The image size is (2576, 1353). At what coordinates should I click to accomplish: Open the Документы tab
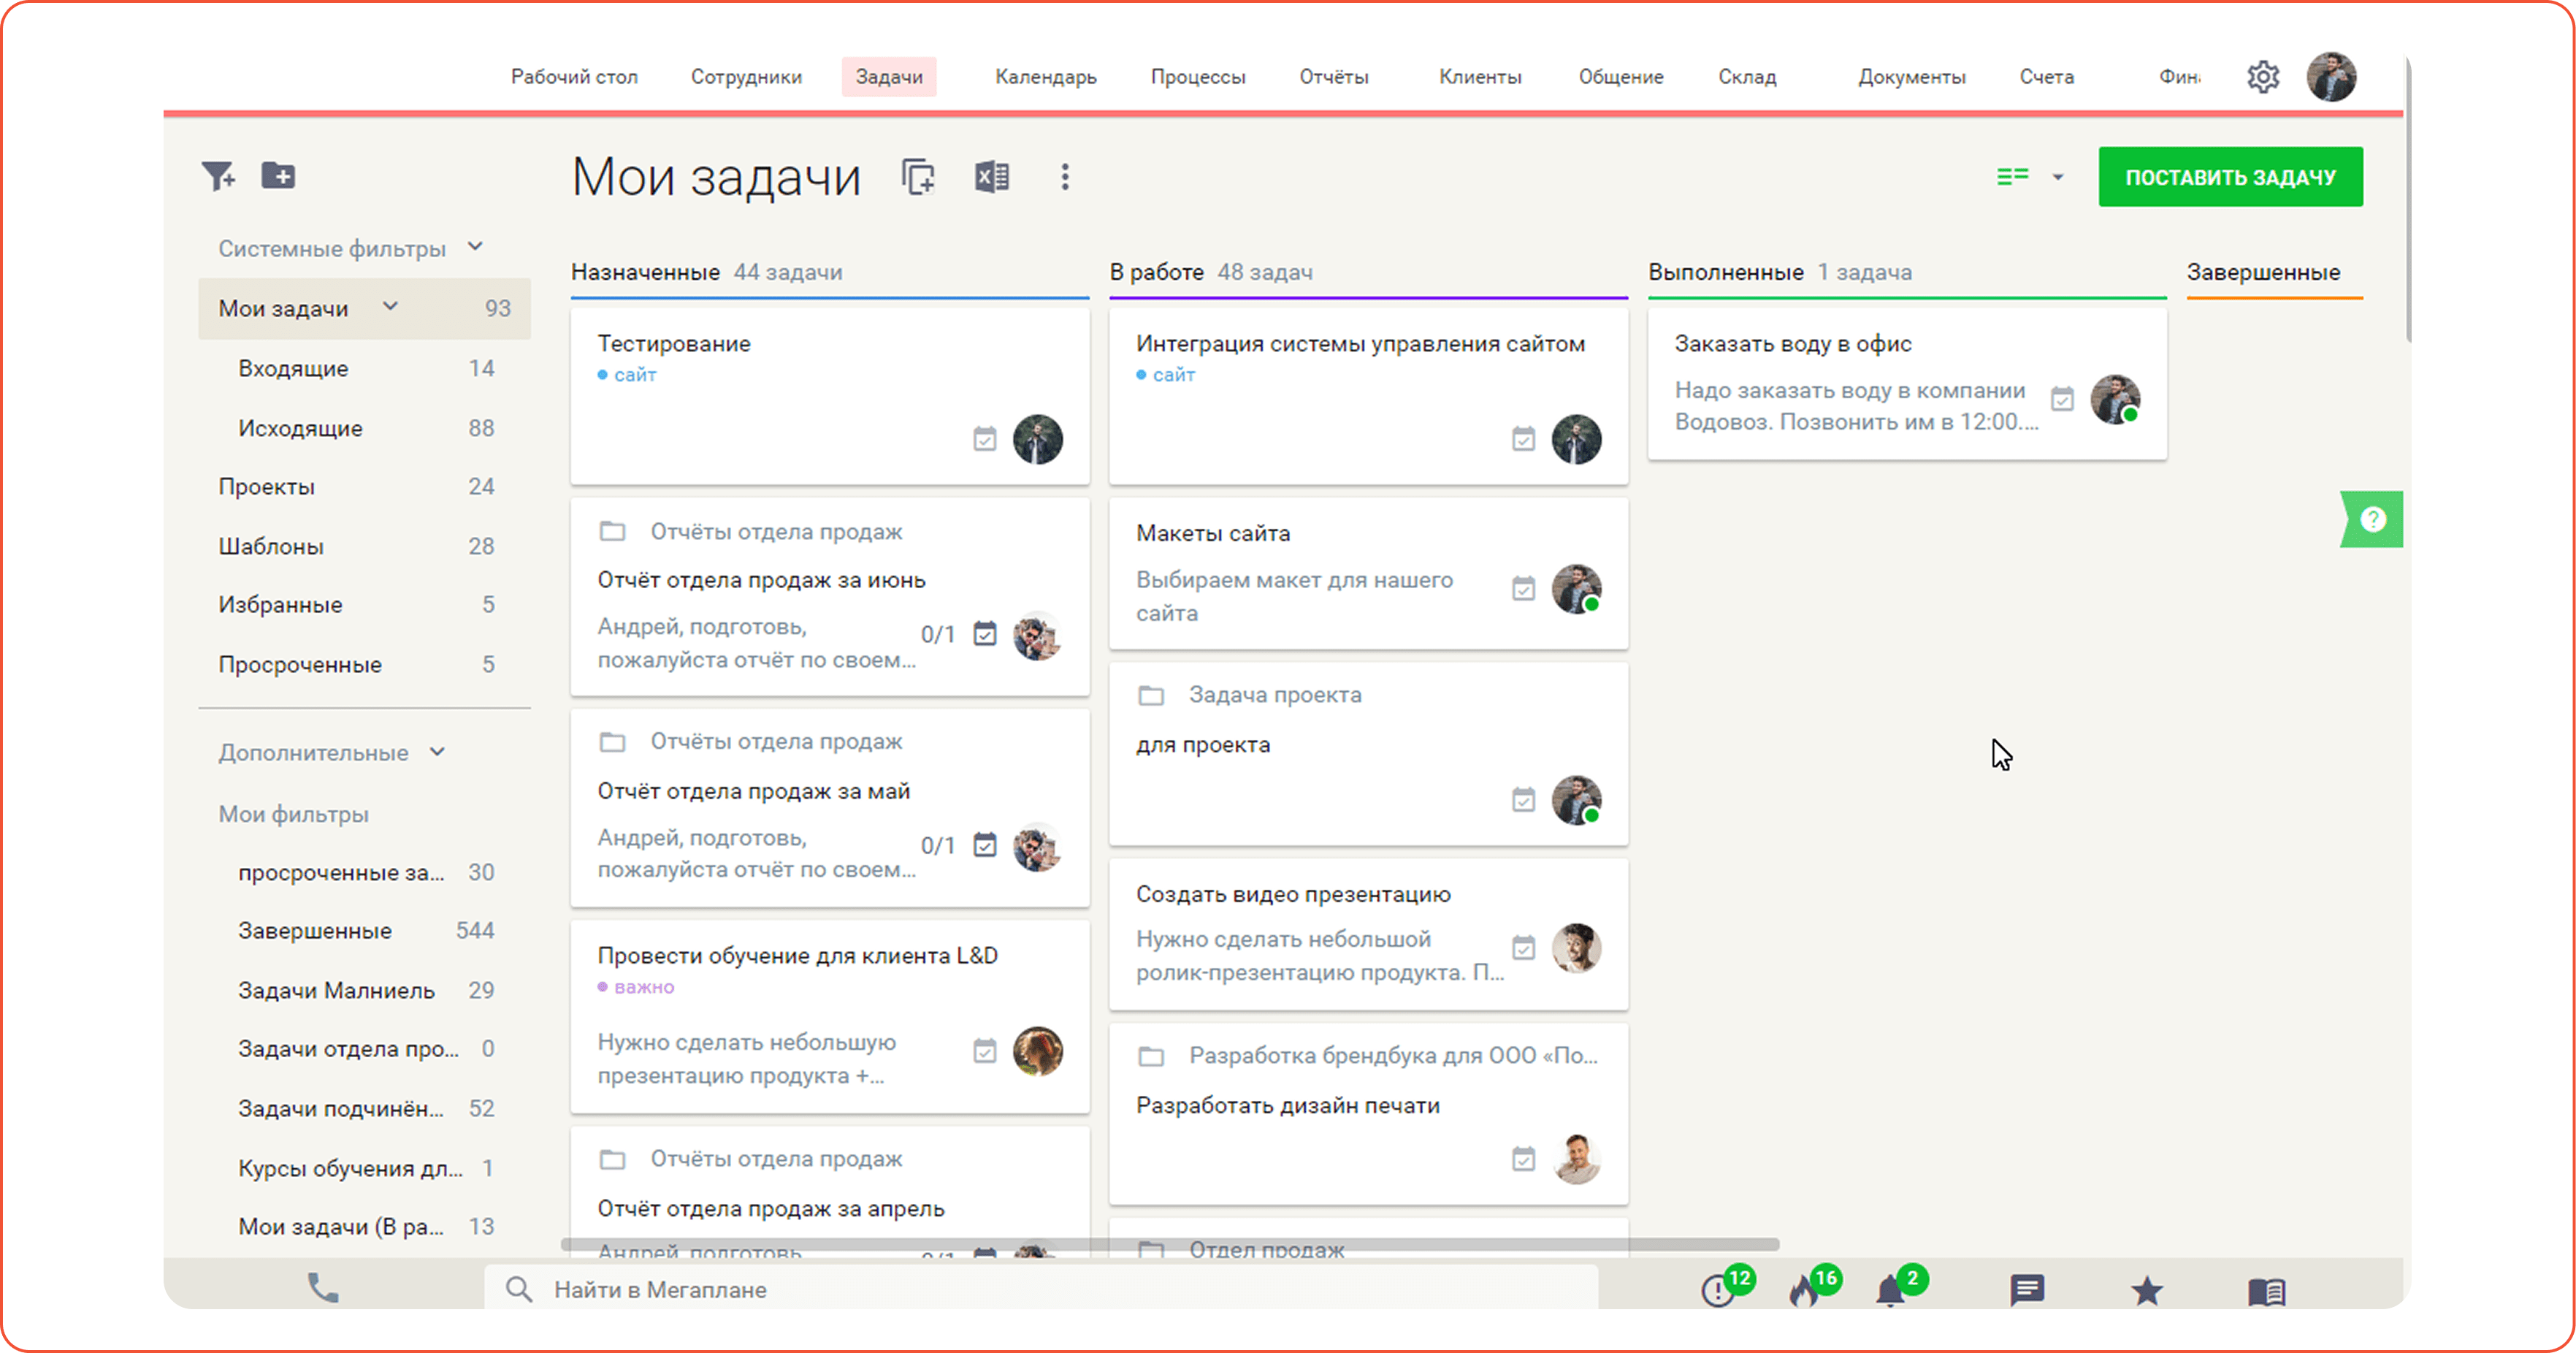point(1912,77)
